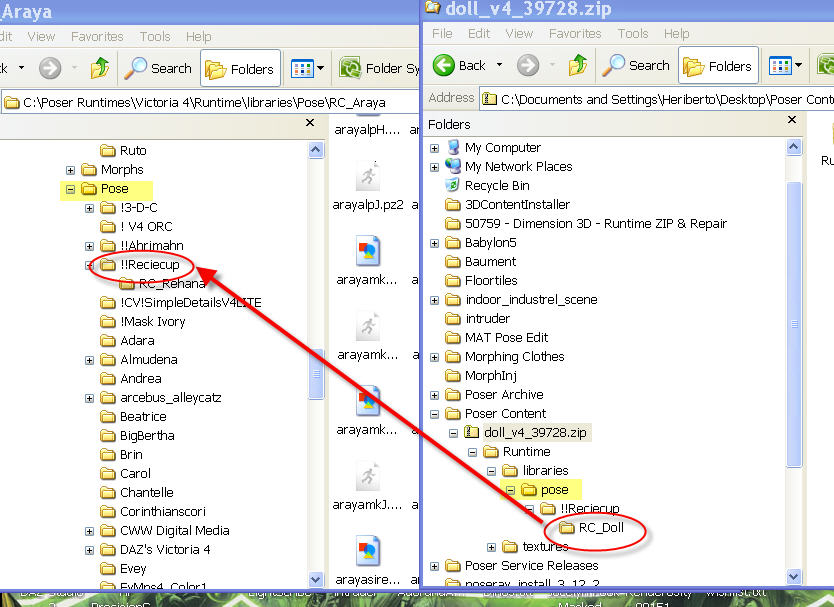Expand the indoor_industrel_scene folder
834x607 pixels.
pyautogui.click(x=435, y=301)
